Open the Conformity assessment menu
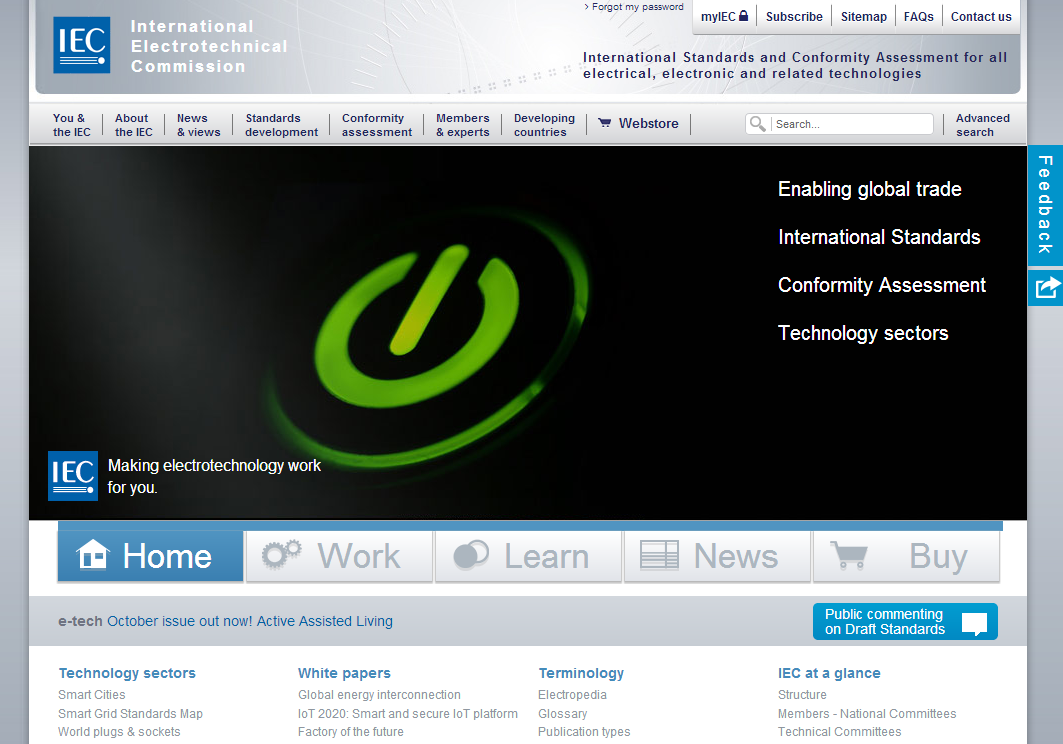This screenshot has width=1063, height=744. pyautogui.click(x=377, y=125)
